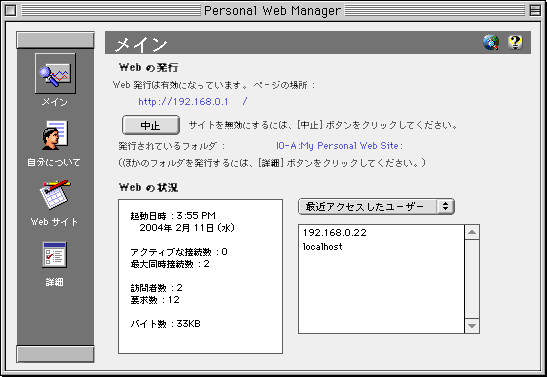
Task: Open the http://192.168.0.1 link
Action: [193, 101]
